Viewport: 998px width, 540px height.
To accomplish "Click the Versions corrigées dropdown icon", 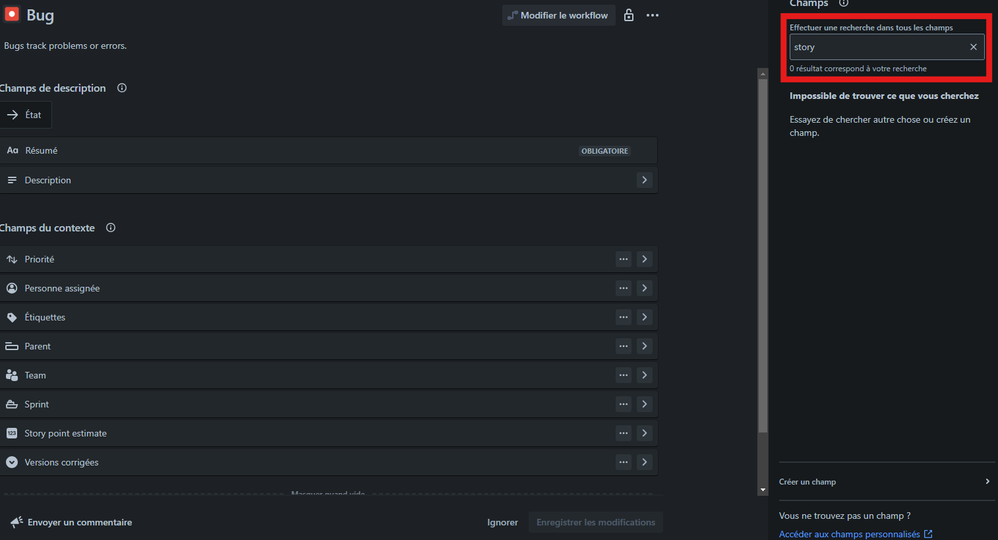I will click(x=11, y=462).
